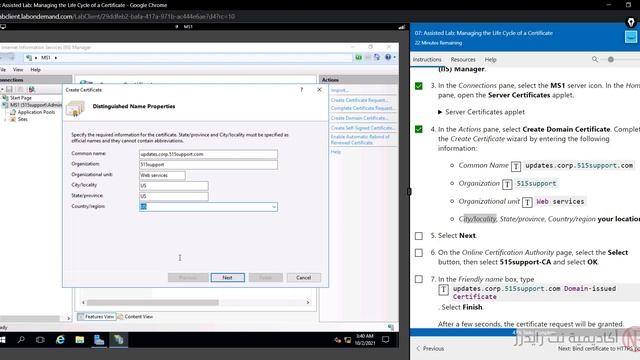The width and height of the screenshot is (640, 360).
Task: Click the magnifier zoom icon in lab panel
Action: click(595, 60)
